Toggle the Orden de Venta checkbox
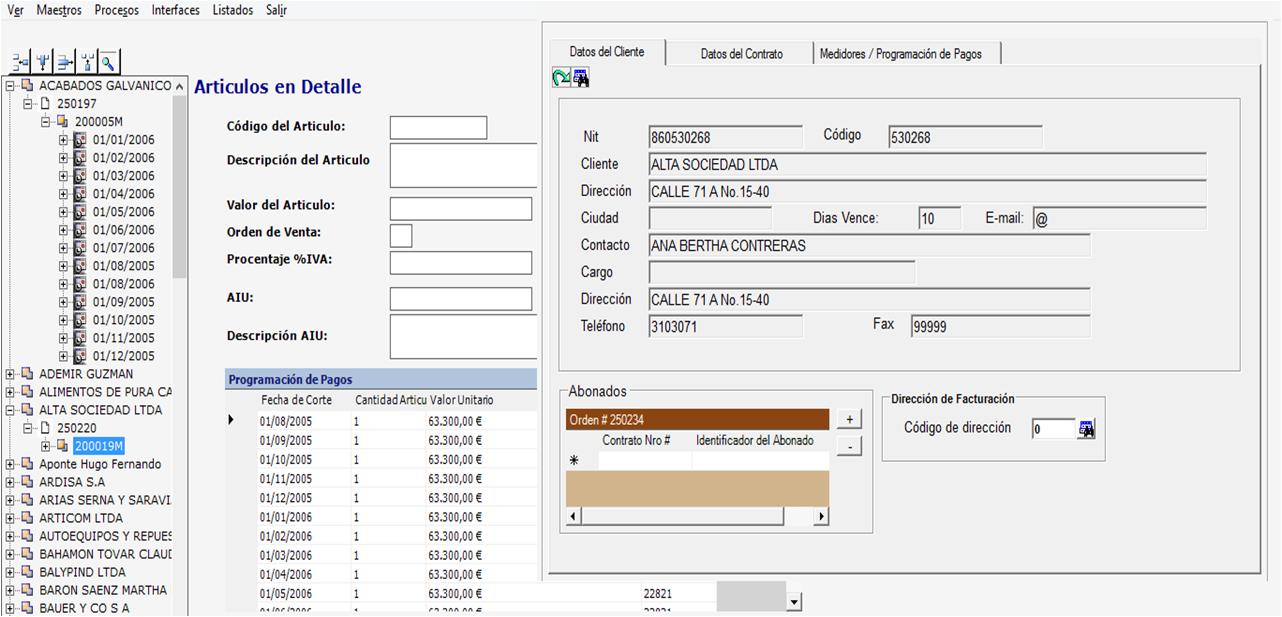This screenshot has width=1282, height=617. [x=400, y=235]
